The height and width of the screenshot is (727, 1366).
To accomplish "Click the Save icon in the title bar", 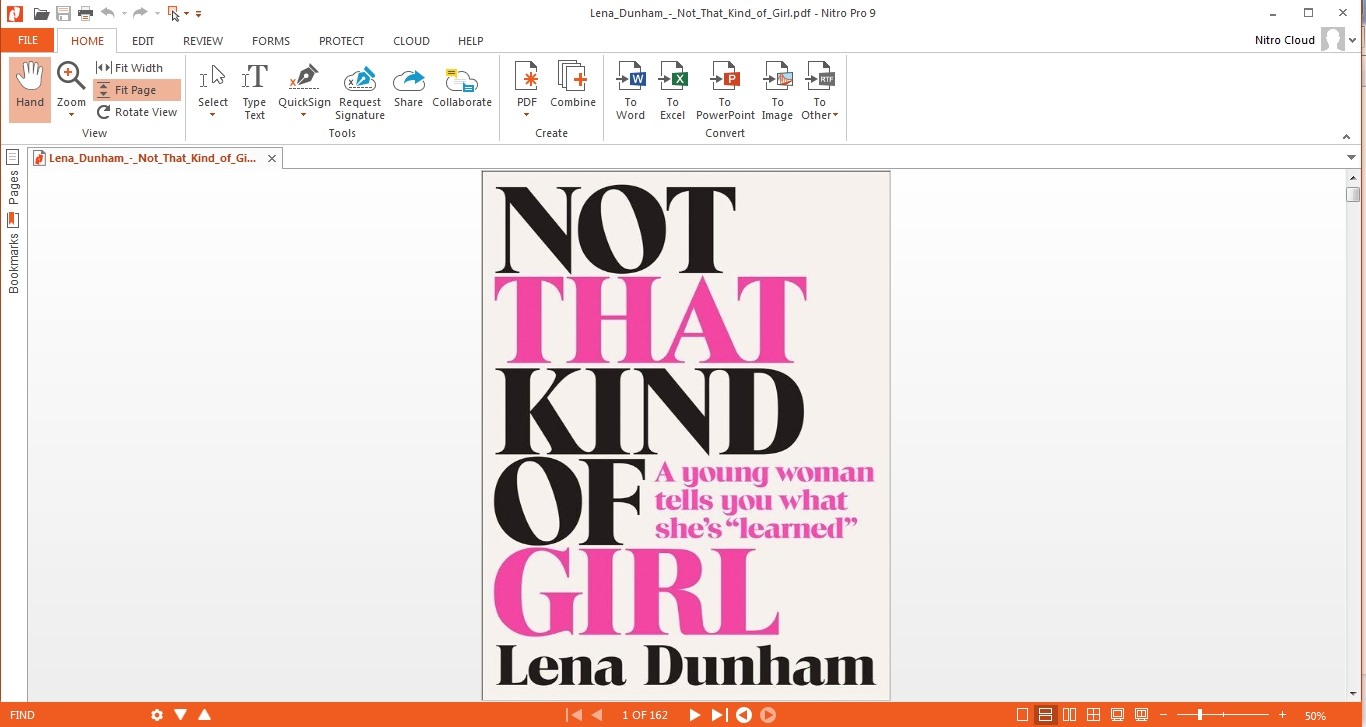I will tap(64, 13).
